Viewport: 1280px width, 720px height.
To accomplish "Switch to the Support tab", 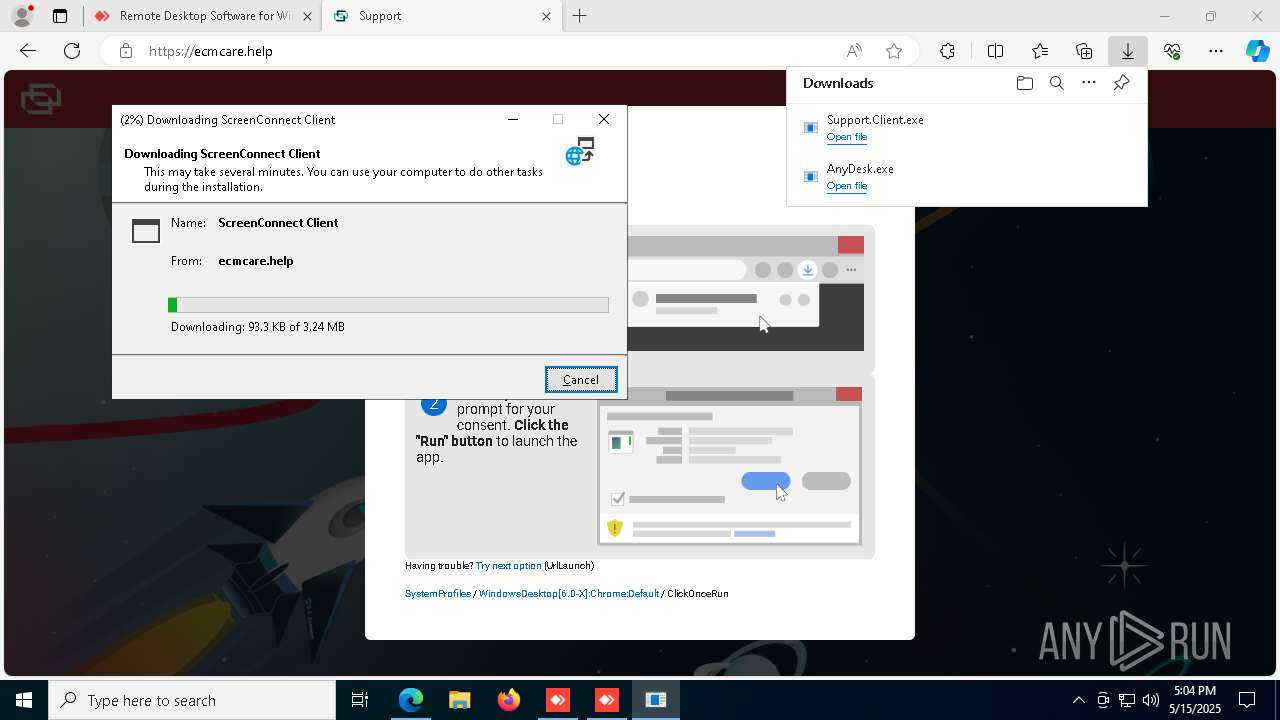I will (441, 16).
